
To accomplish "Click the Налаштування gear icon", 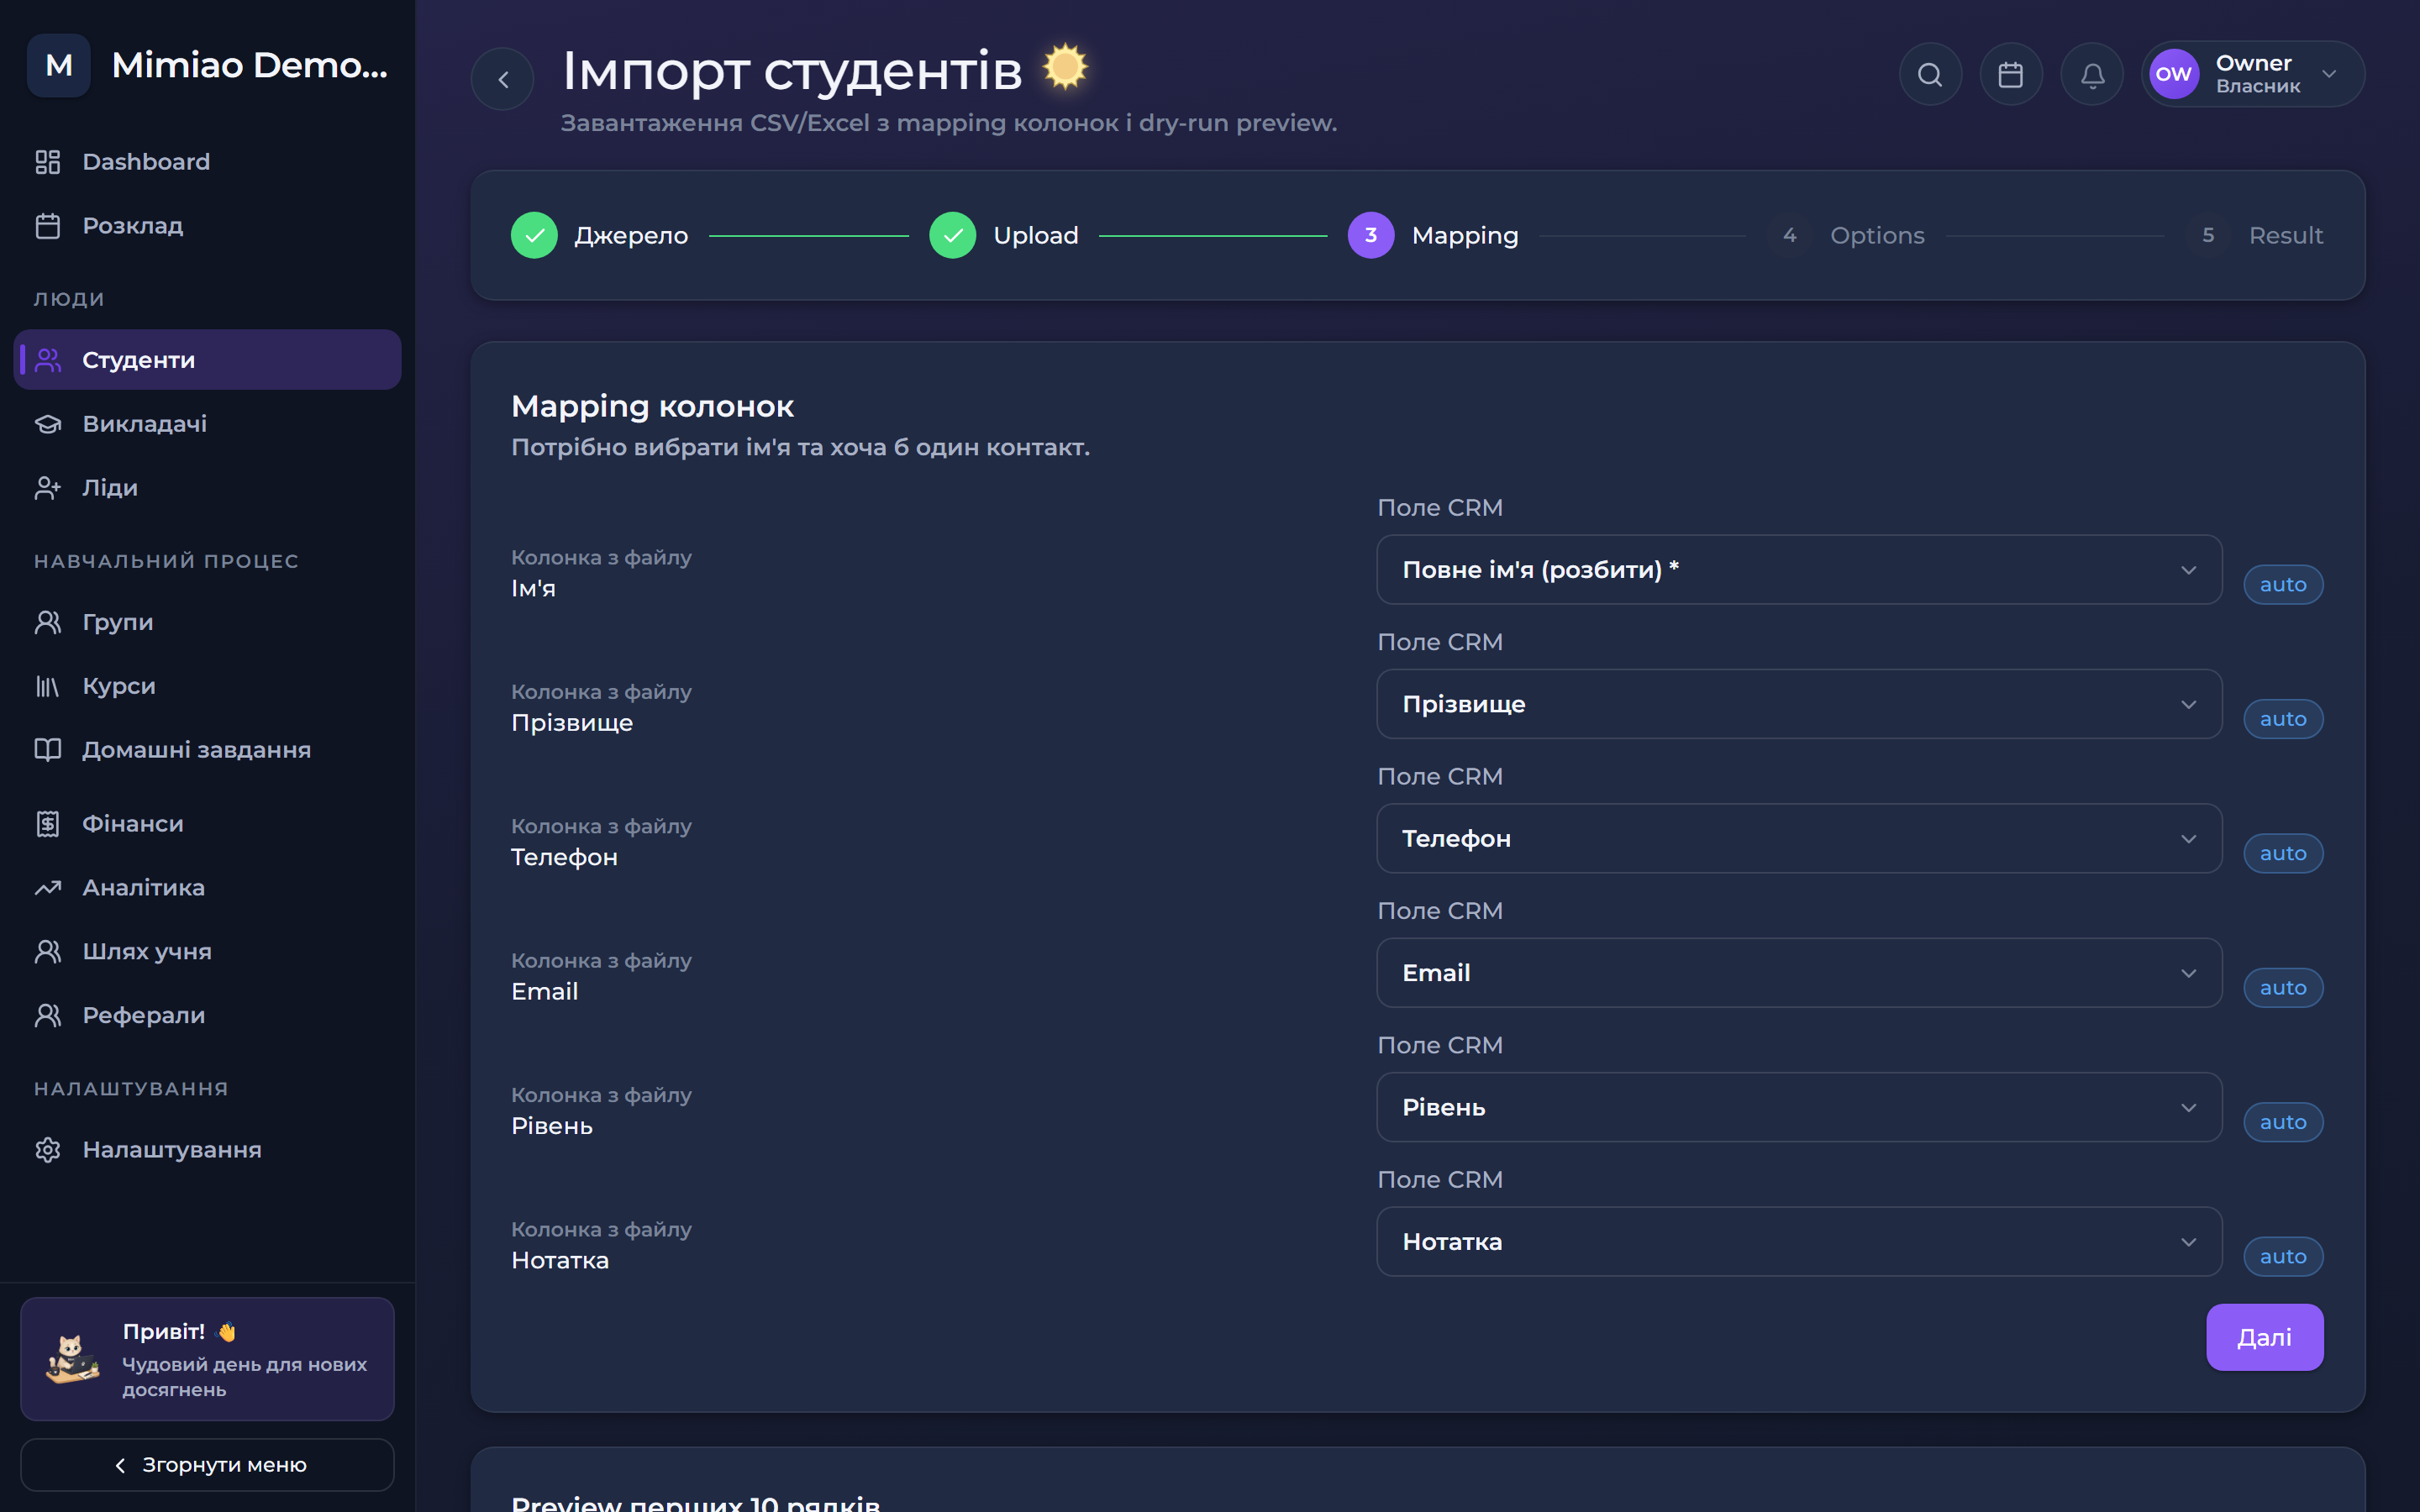I will (48, 1150).
